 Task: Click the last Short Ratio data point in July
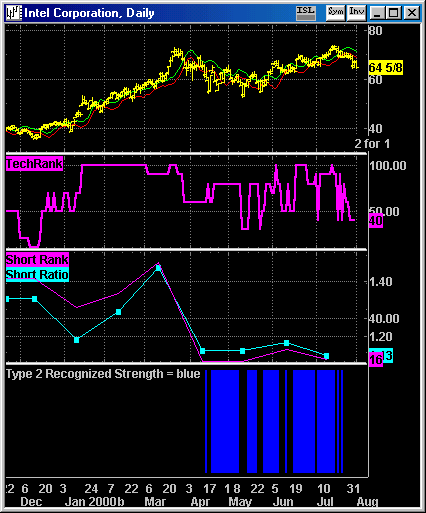click(326, 356)
